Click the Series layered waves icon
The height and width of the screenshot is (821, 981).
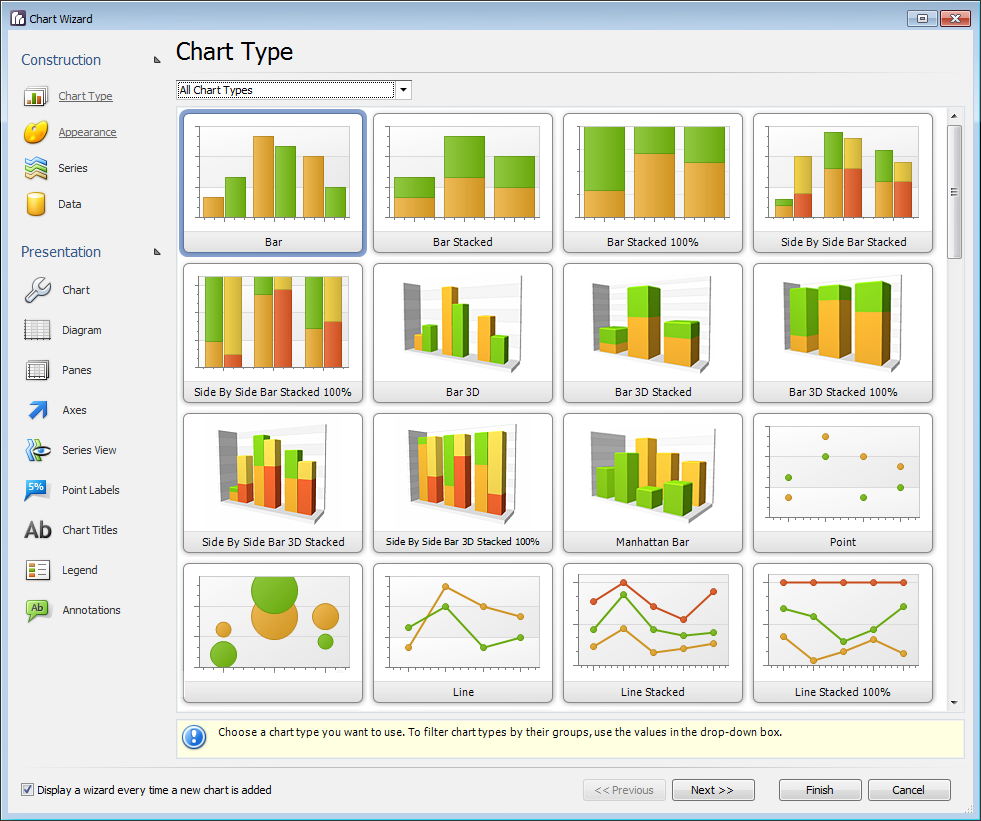pos(36,168)
